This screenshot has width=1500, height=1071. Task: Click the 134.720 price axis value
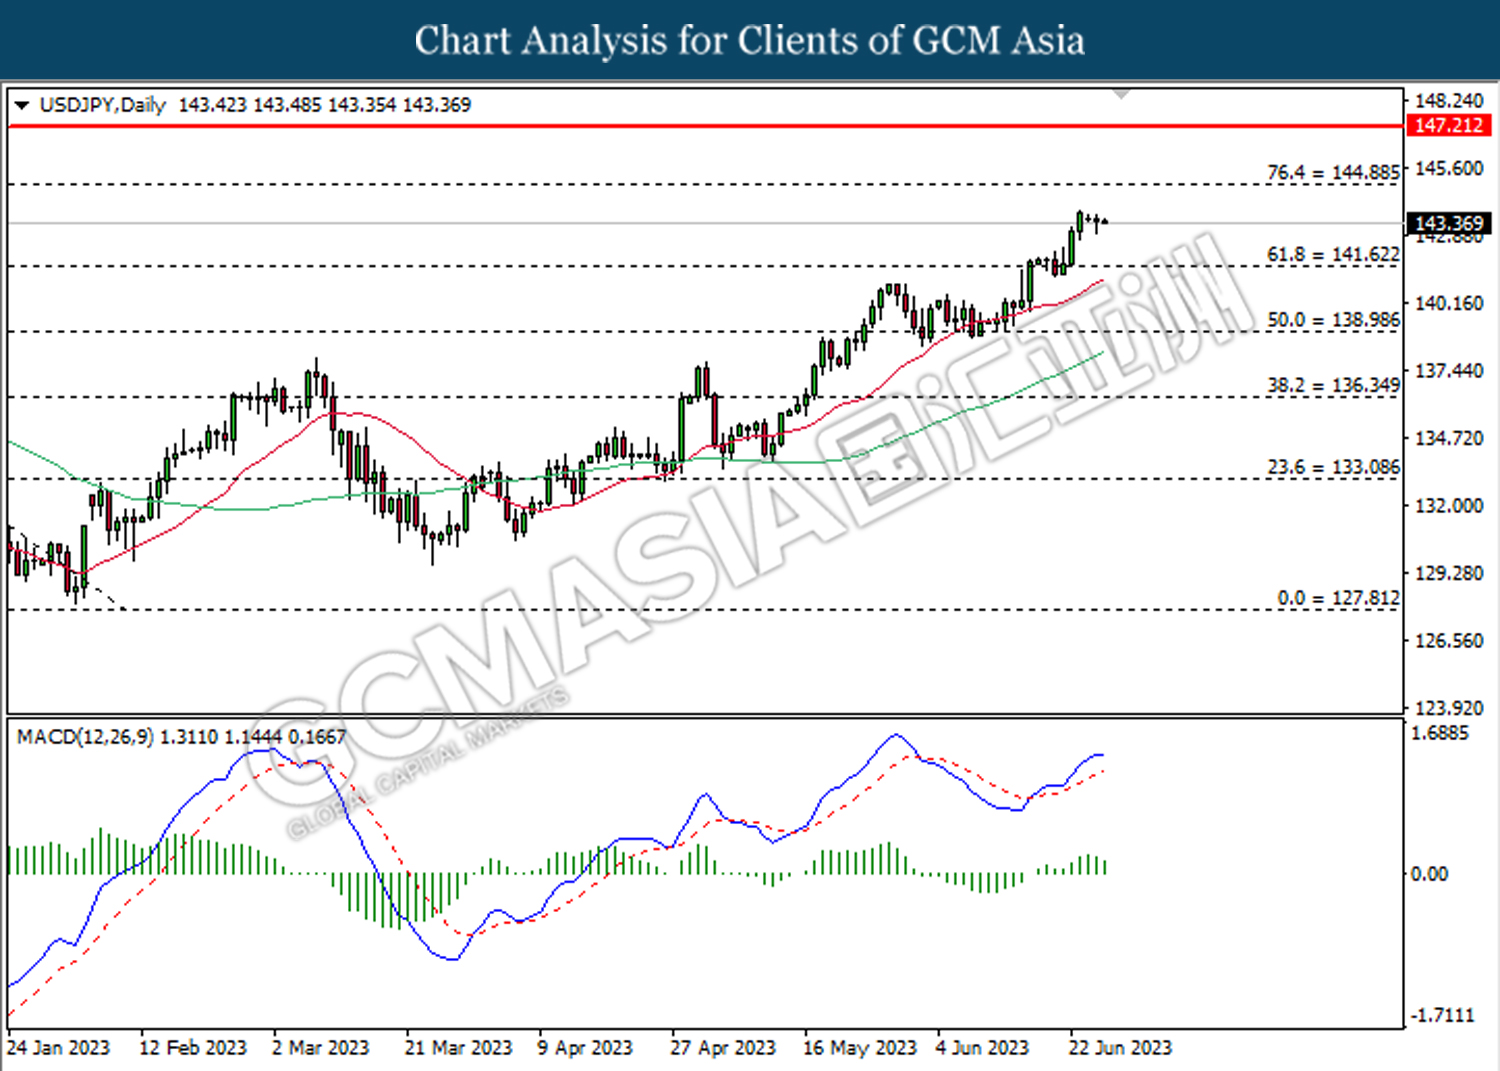click(x=1449, y=438)
